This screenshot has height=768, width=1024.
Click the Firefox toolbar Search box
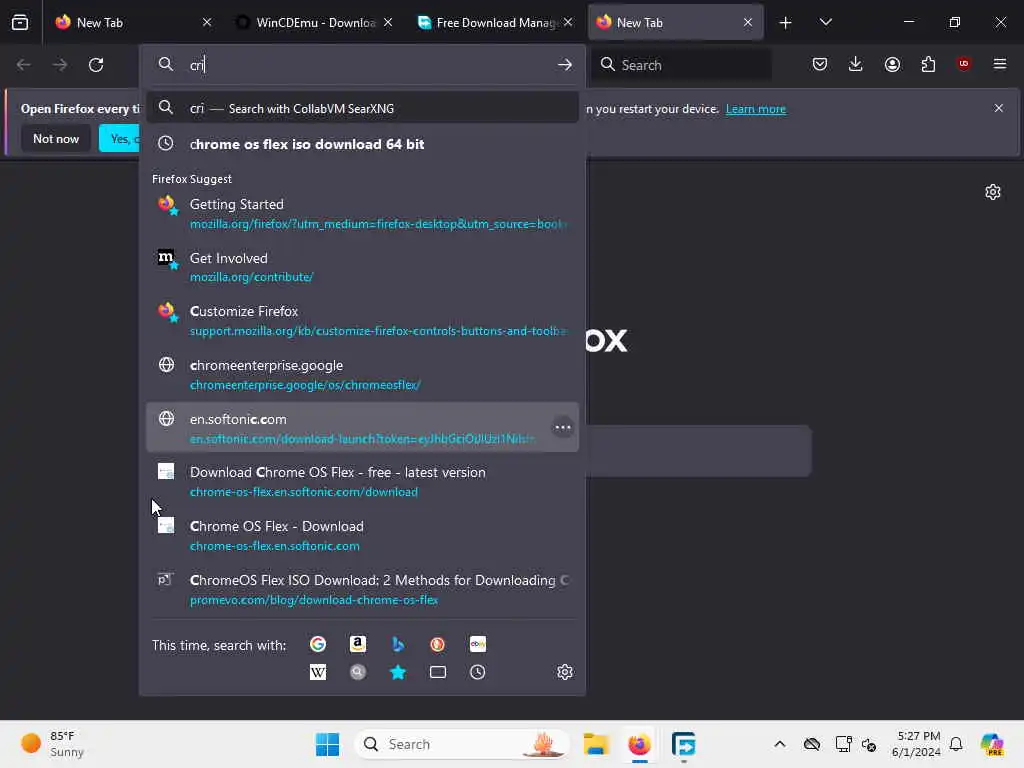tap(681, 65)
